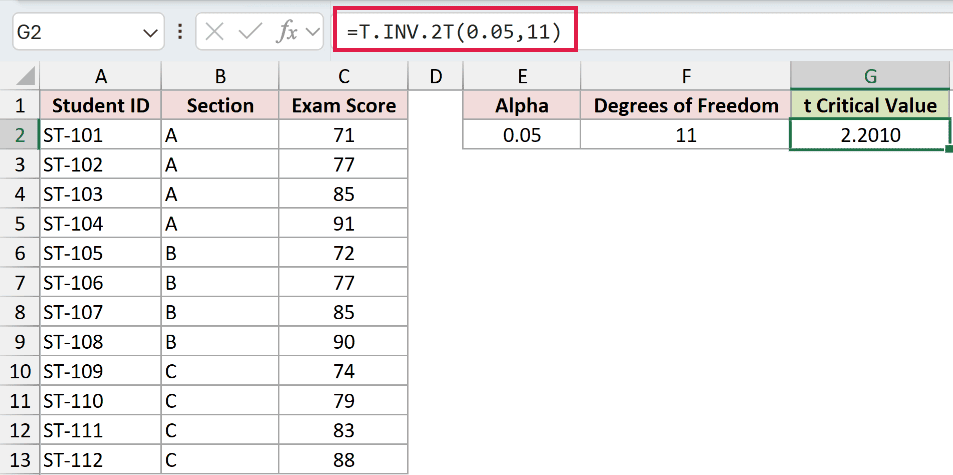This screenshot has width=953, height=475.
Task: Click cell ST-101
Action: click(100, 135)
